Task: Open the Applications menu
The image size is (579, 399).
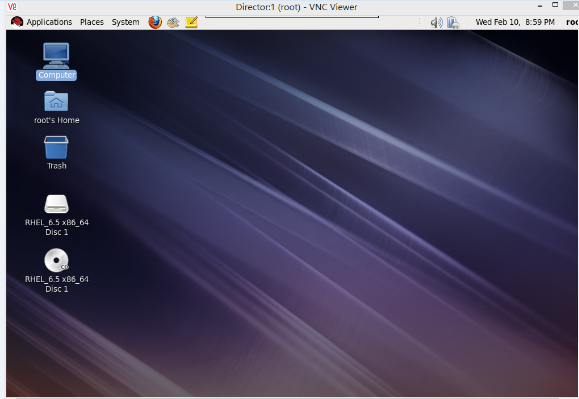Action: (x=49, y=22)
